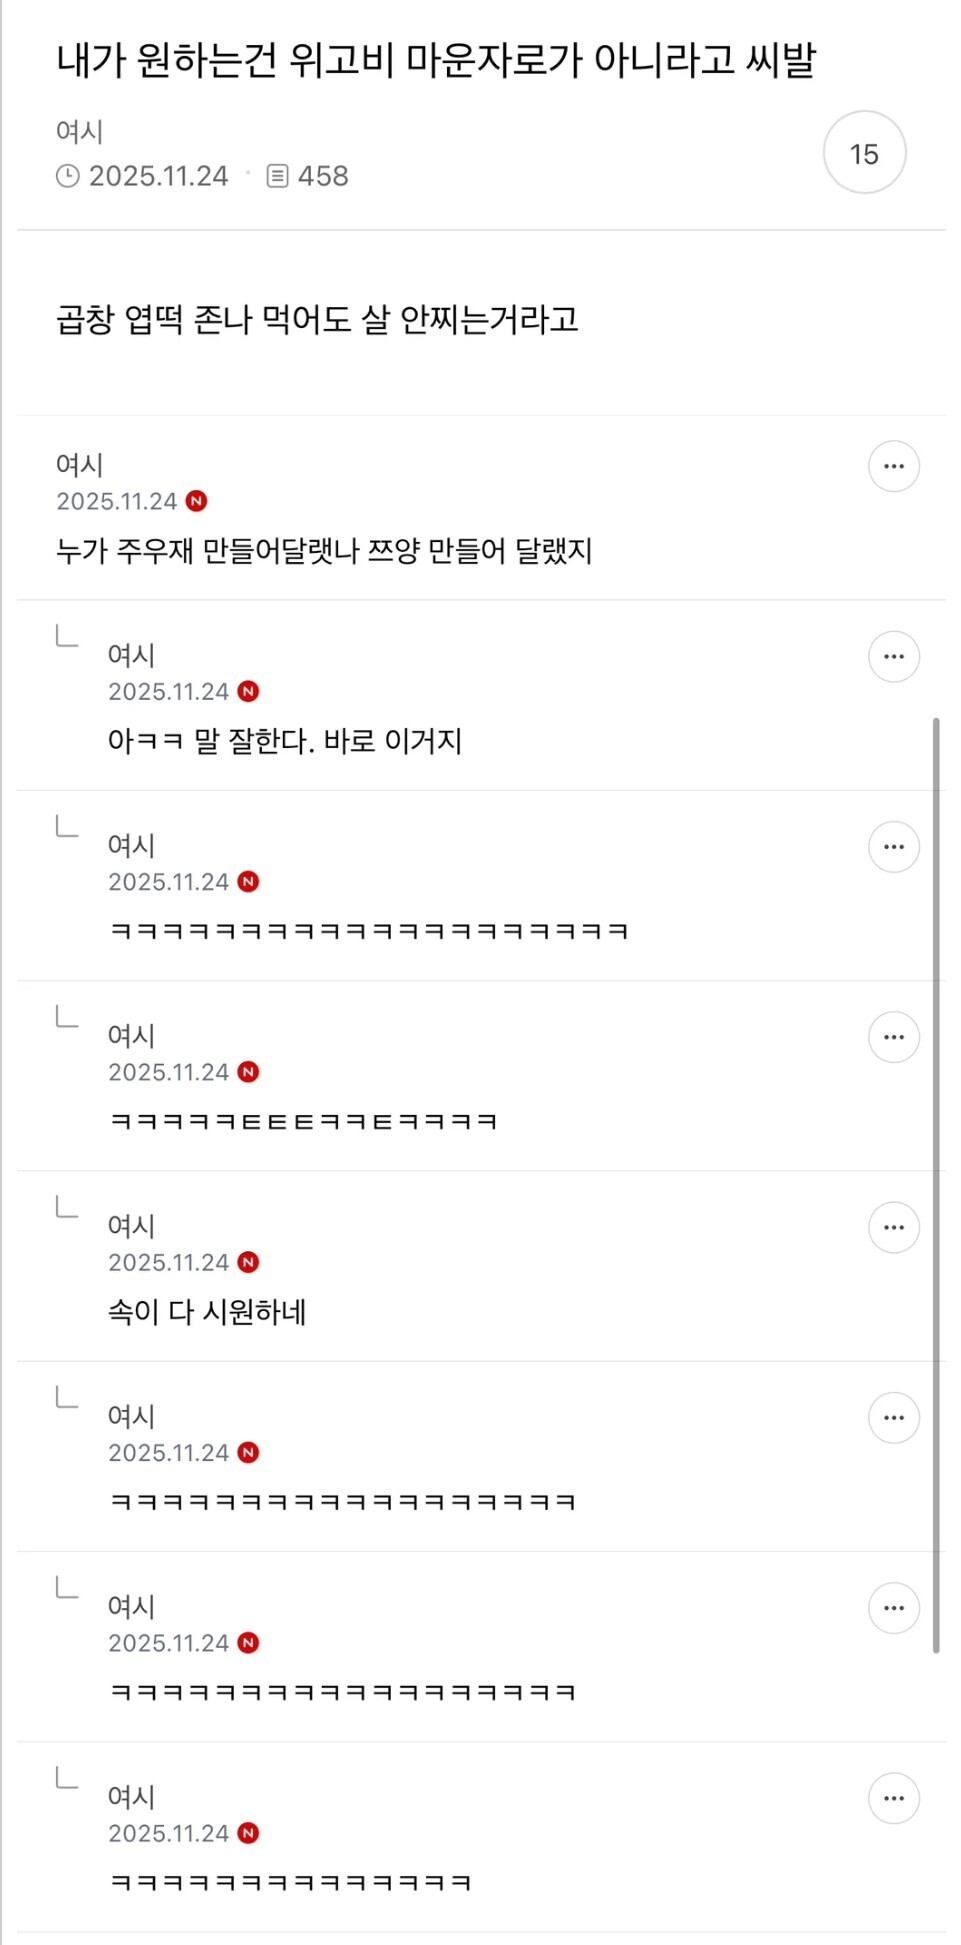
Task: Click the author 여시 of the '누가 주우재' comment
Action: click(x=80, y=465)
